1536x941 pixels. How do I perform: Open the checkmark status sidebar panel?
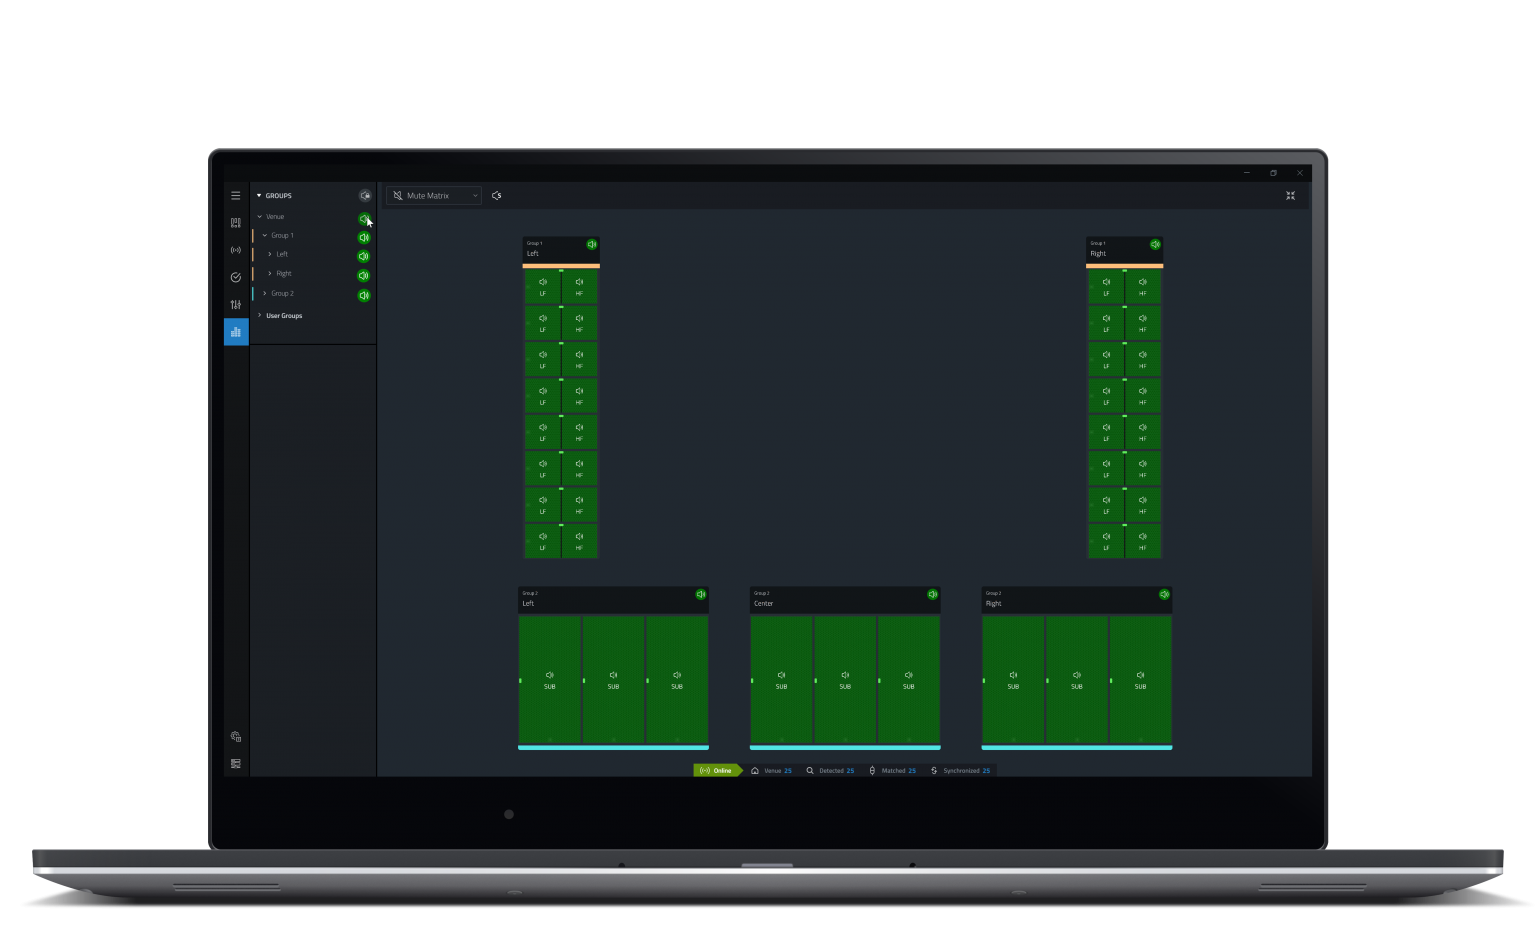tap(235, 277)
